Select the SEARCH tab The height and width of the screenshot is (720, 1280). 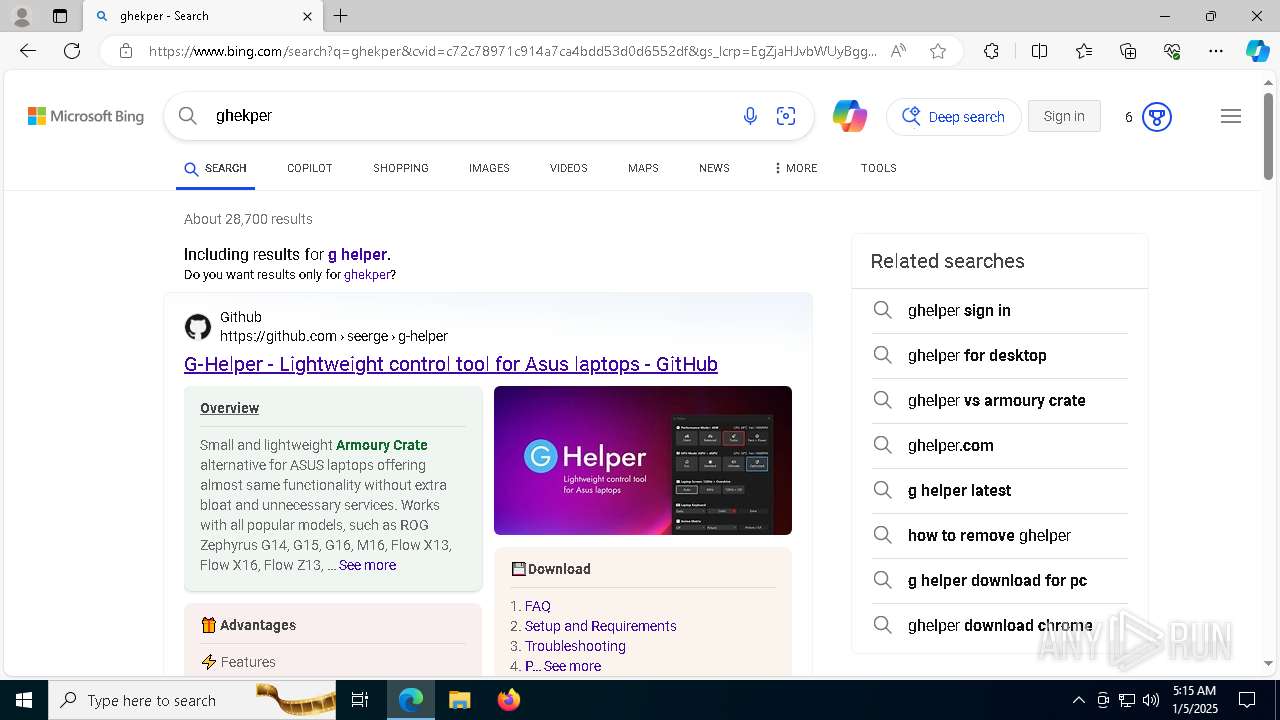(x=215, y=168)
